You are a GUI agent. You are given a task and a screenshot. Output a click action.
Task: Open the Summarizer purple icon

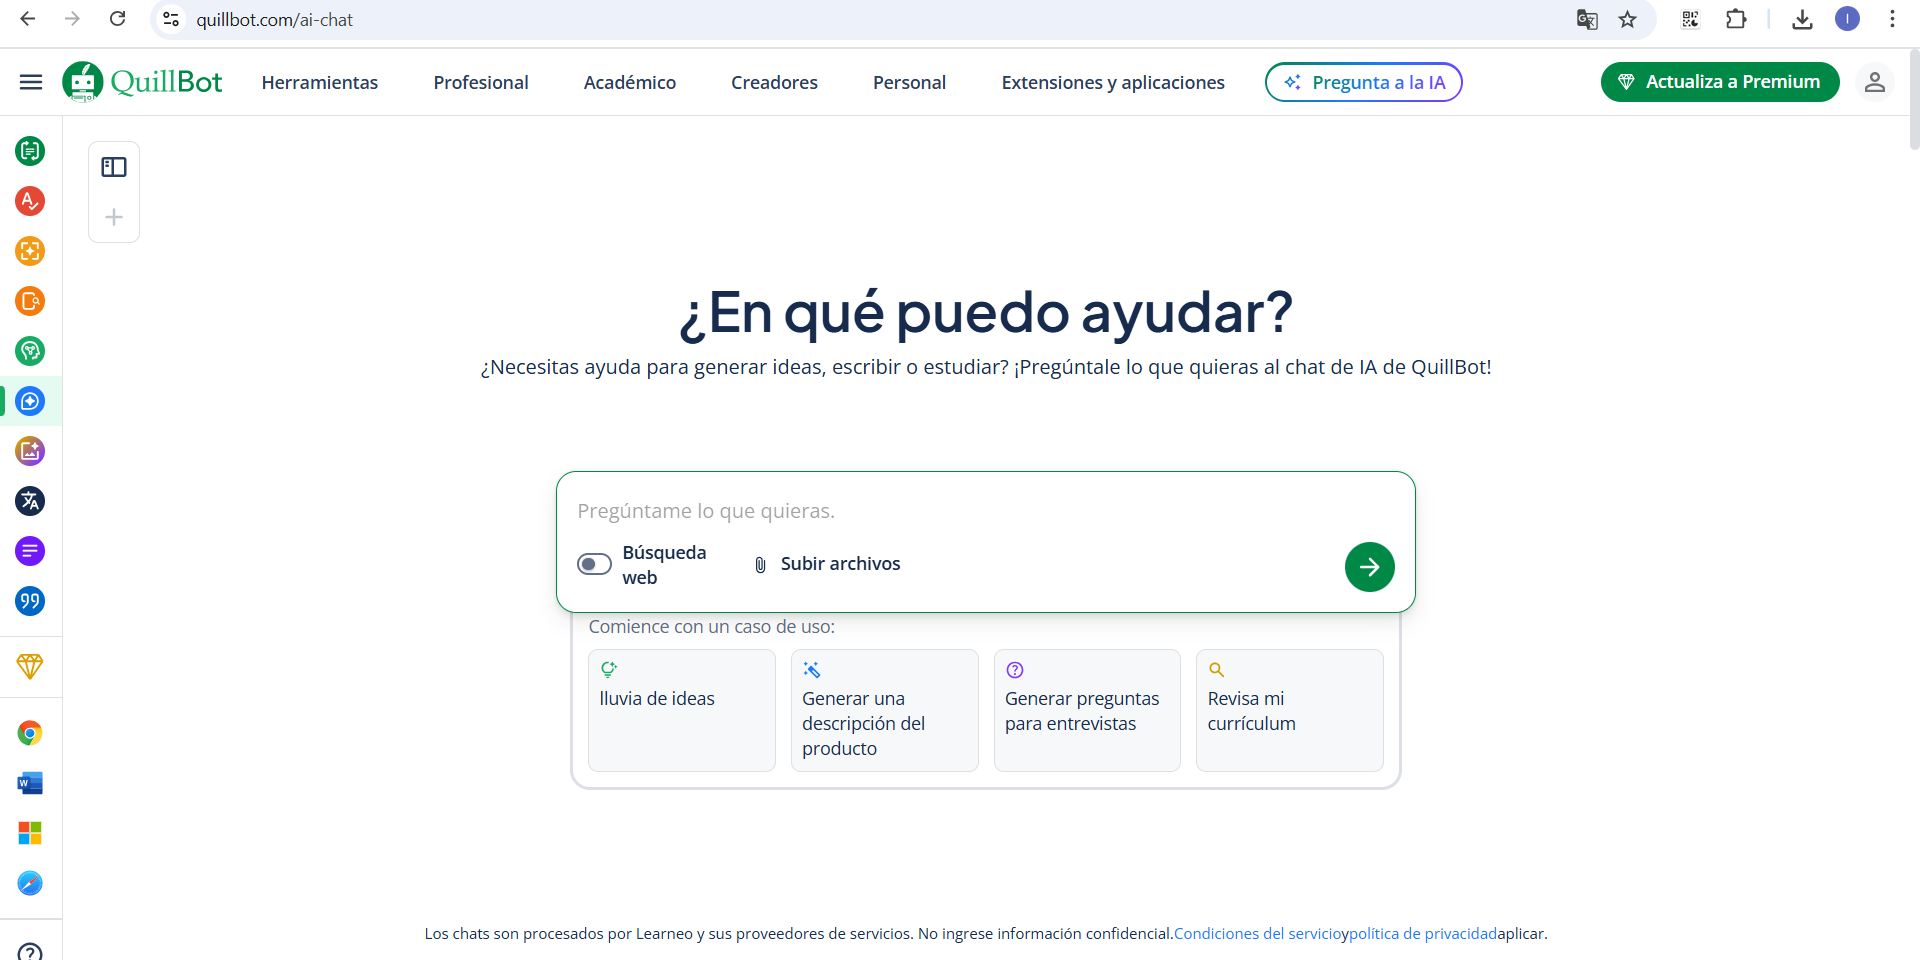(30, 551)
